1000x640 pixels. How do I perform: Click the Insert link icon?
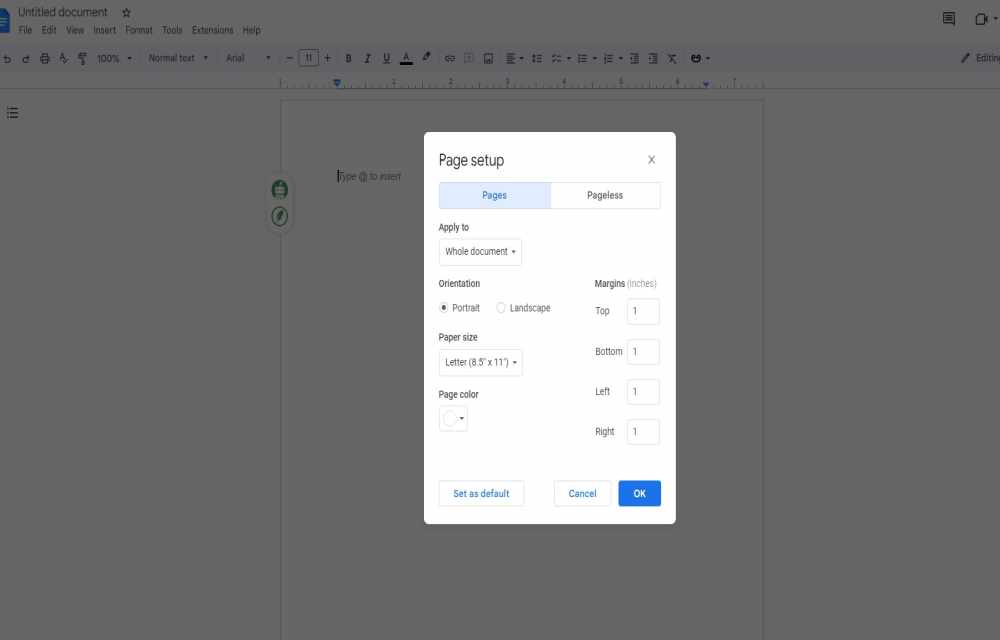pos(449,57)
